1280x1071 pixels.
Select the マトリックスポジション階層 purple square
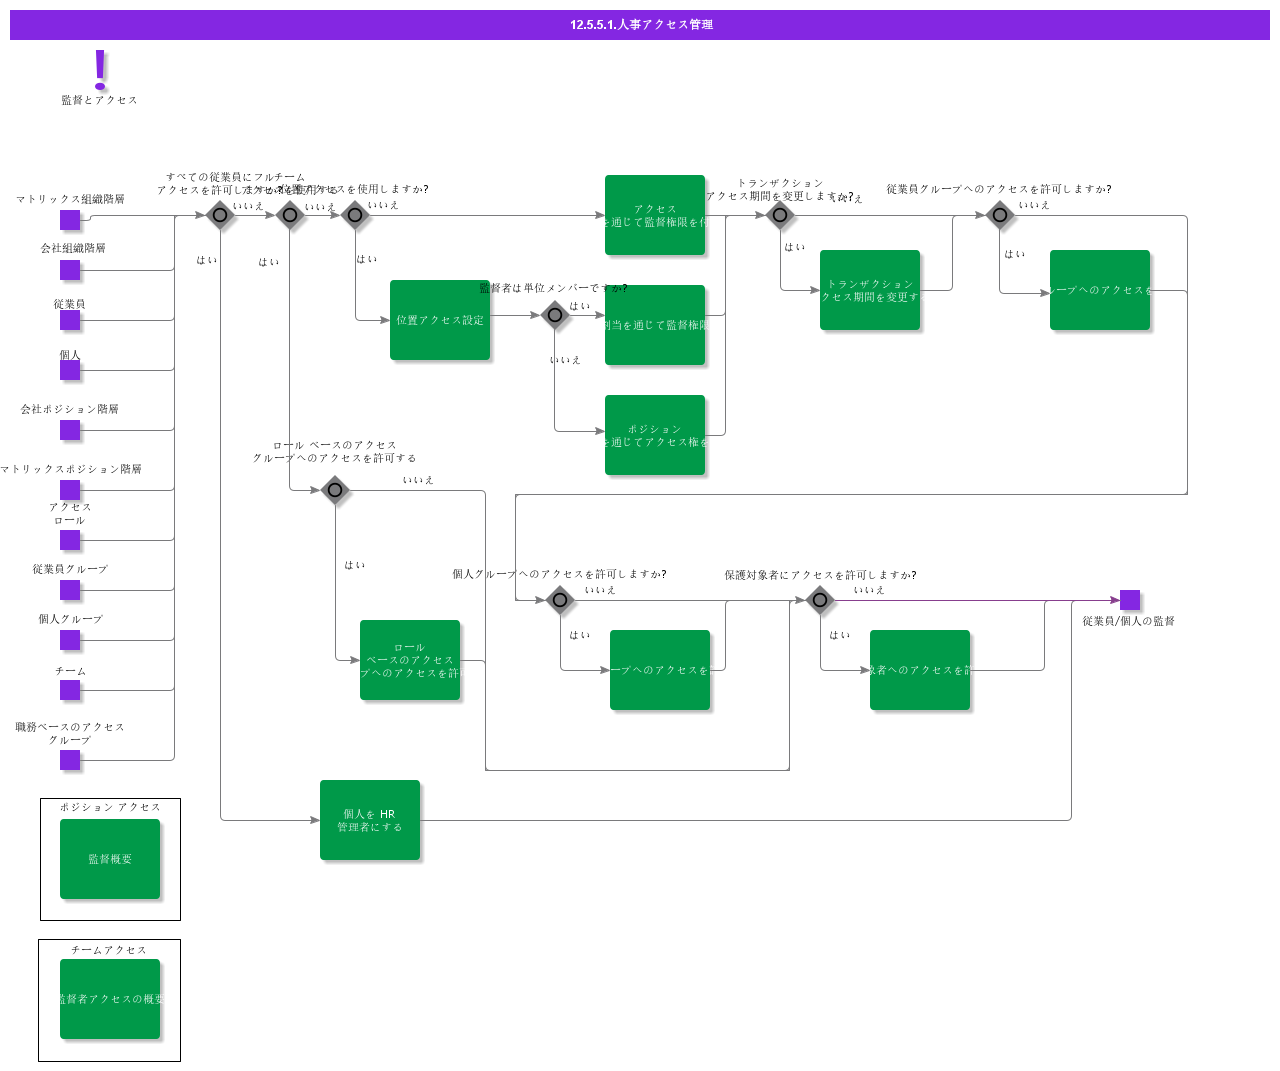pyautogui.click(x=70, y=490)
